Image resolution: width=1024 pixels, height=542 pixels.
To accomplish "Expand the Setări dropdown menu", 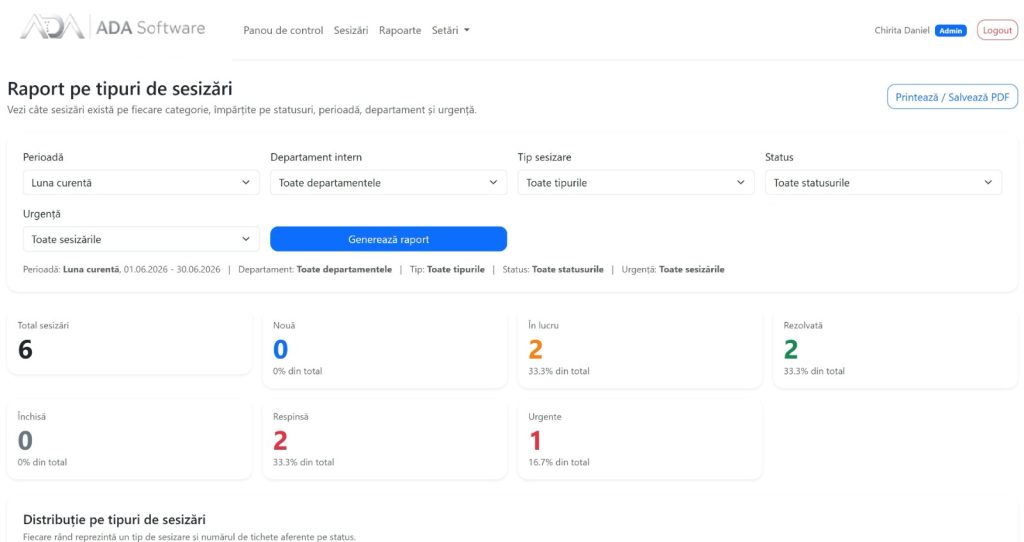I will [x=450, y=30].
